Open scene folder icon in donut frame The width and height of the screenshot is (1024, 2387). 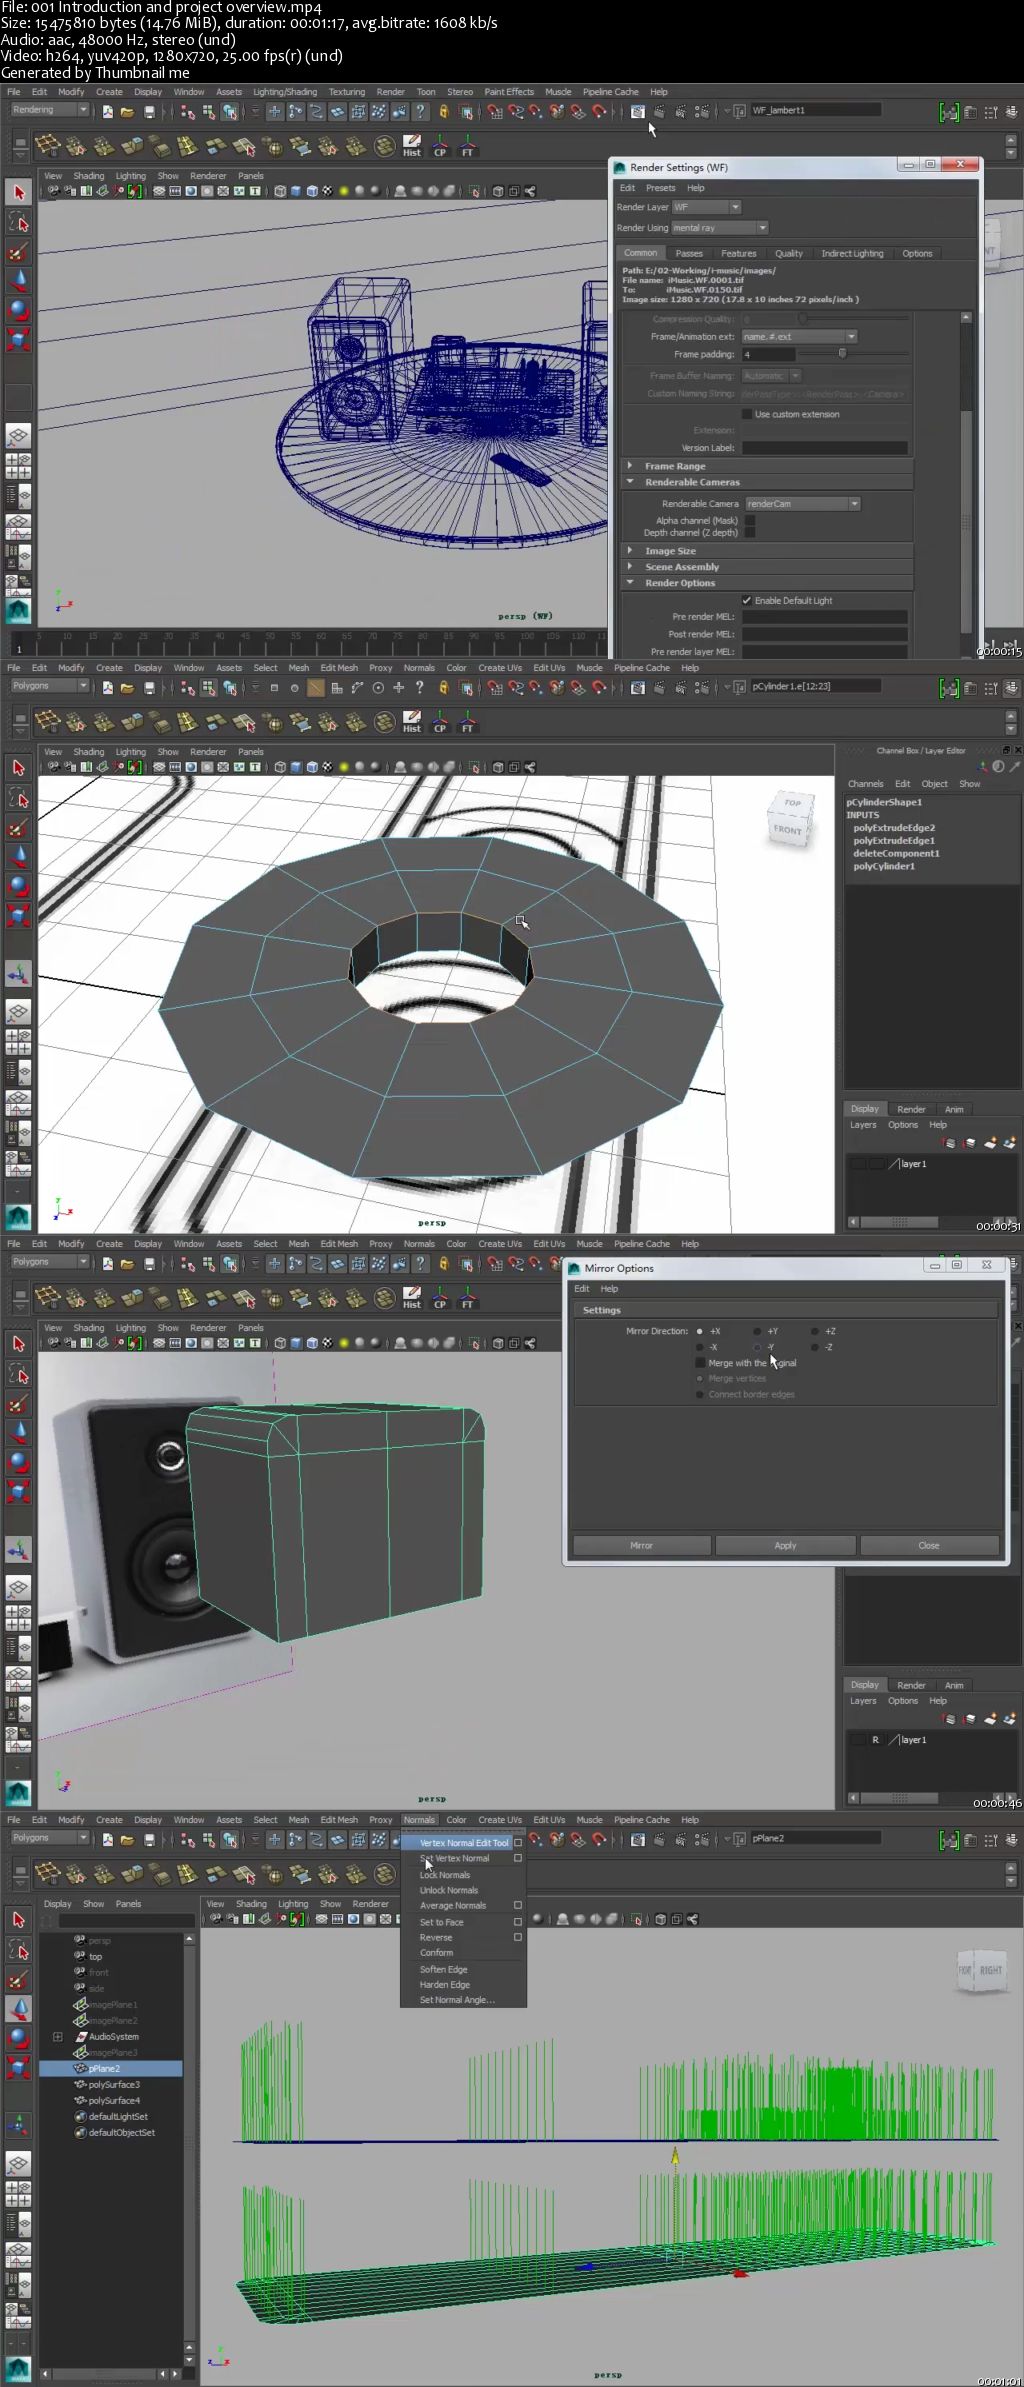click(x=127, y=688)
